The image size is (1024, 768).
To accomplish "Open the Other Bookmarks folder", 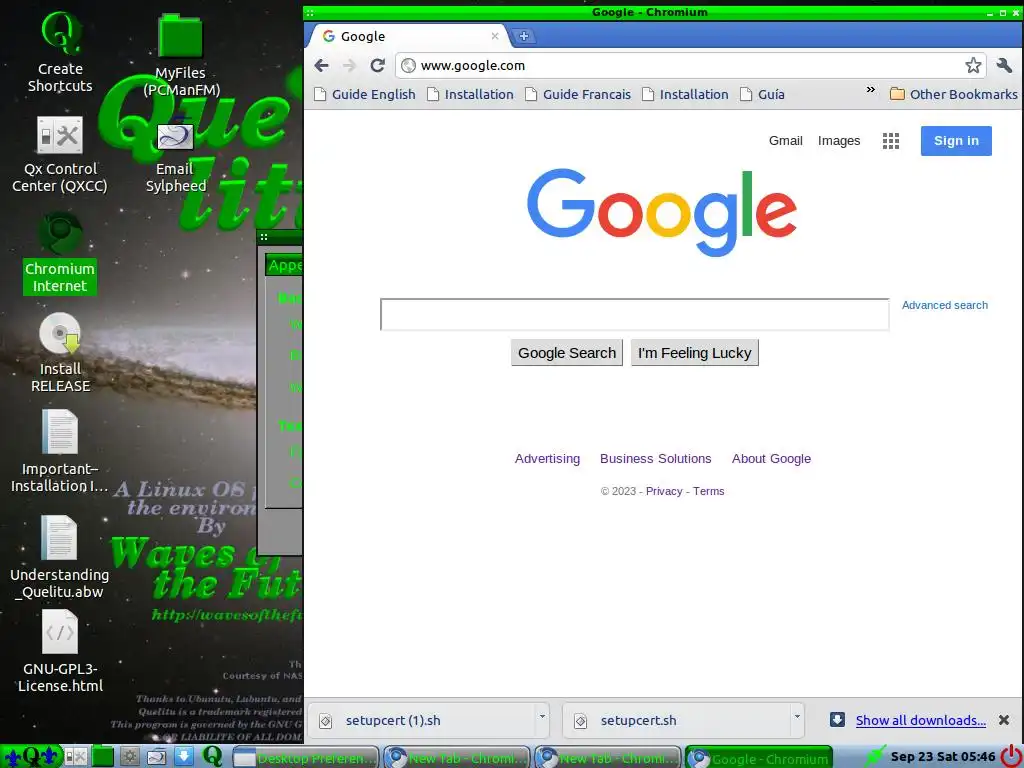I will (x=953, y=94).
